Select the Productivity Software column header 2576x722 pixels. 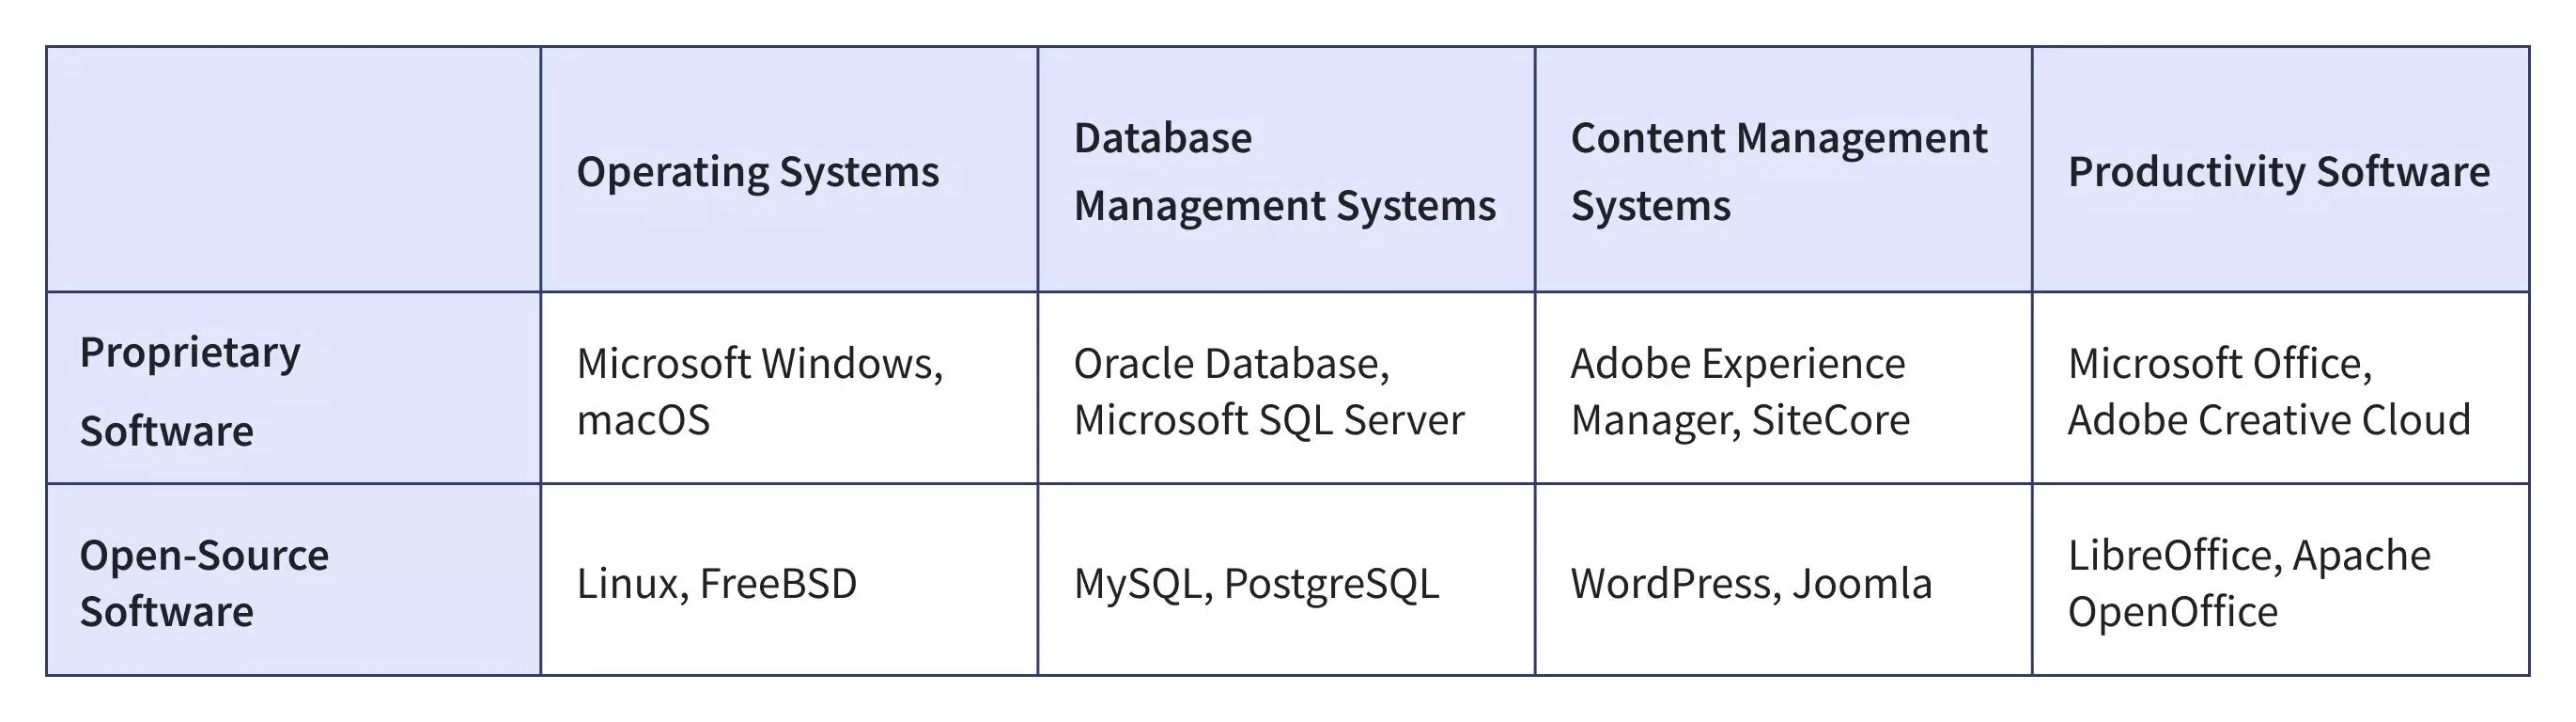coord(2278,172)
